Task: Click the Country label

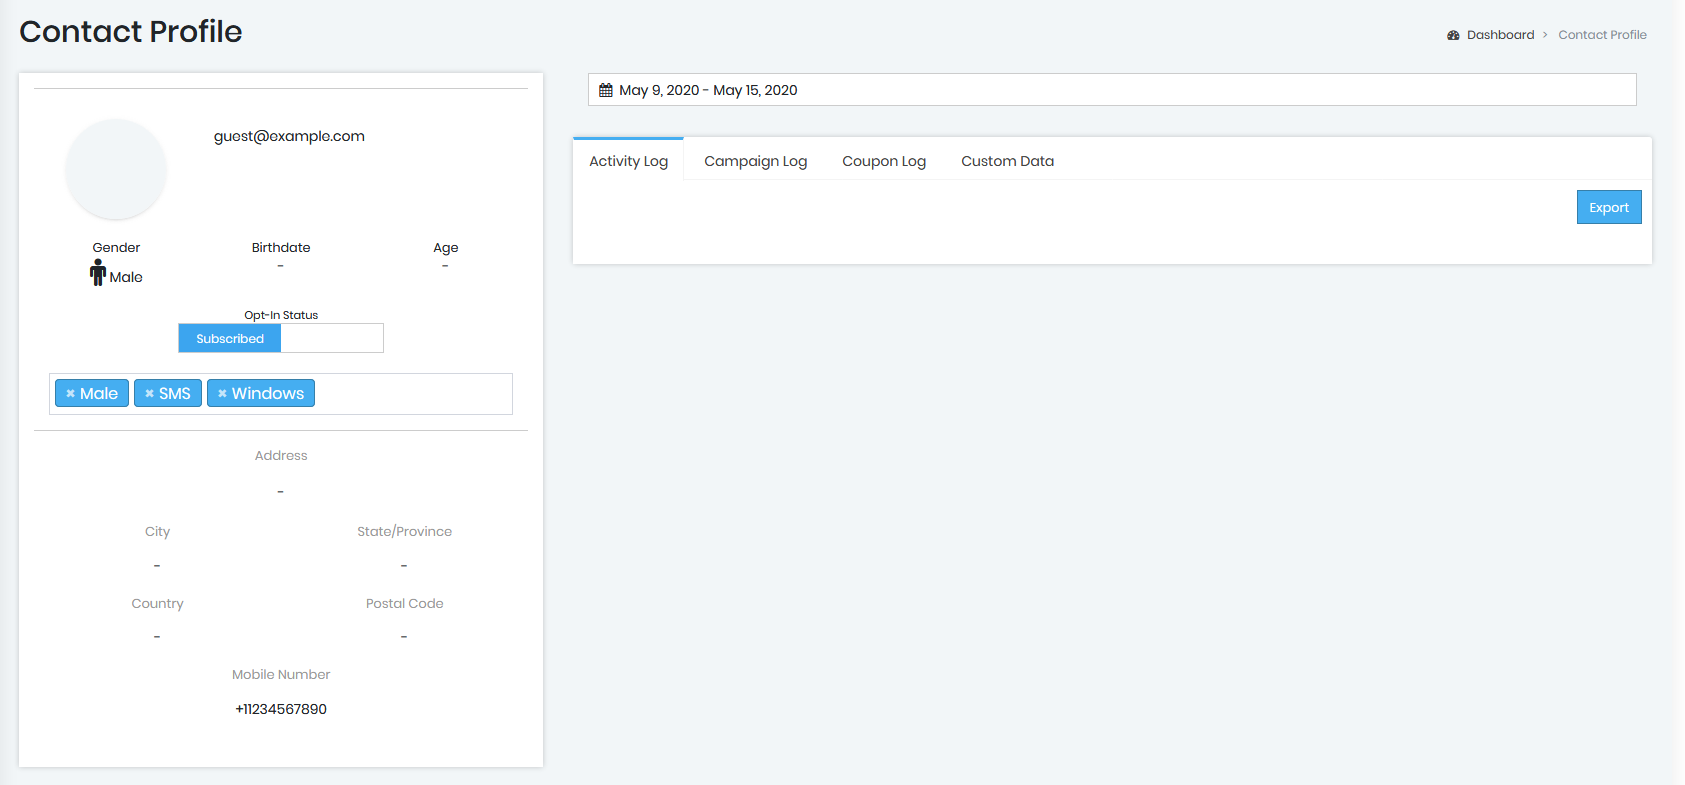Action: point(157,604)
